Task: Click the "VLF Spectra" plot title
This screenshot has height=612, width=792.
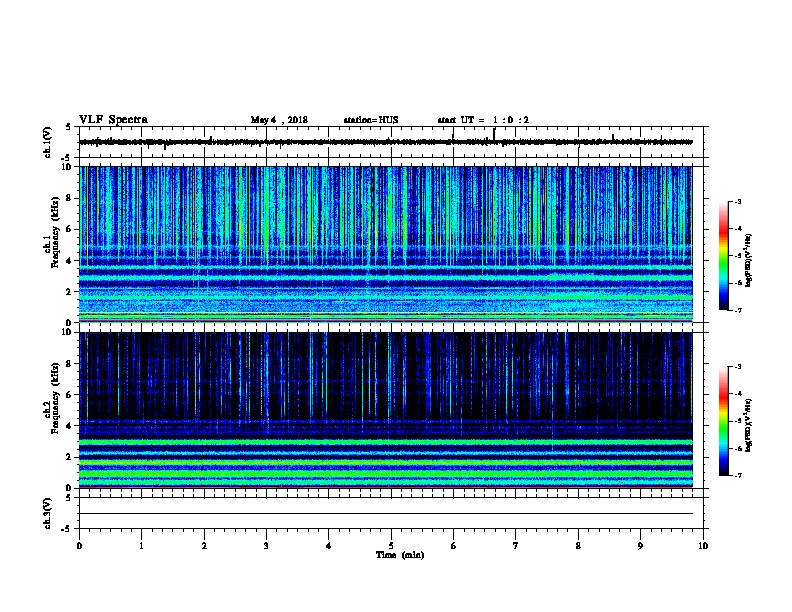Action: (113, 120)
